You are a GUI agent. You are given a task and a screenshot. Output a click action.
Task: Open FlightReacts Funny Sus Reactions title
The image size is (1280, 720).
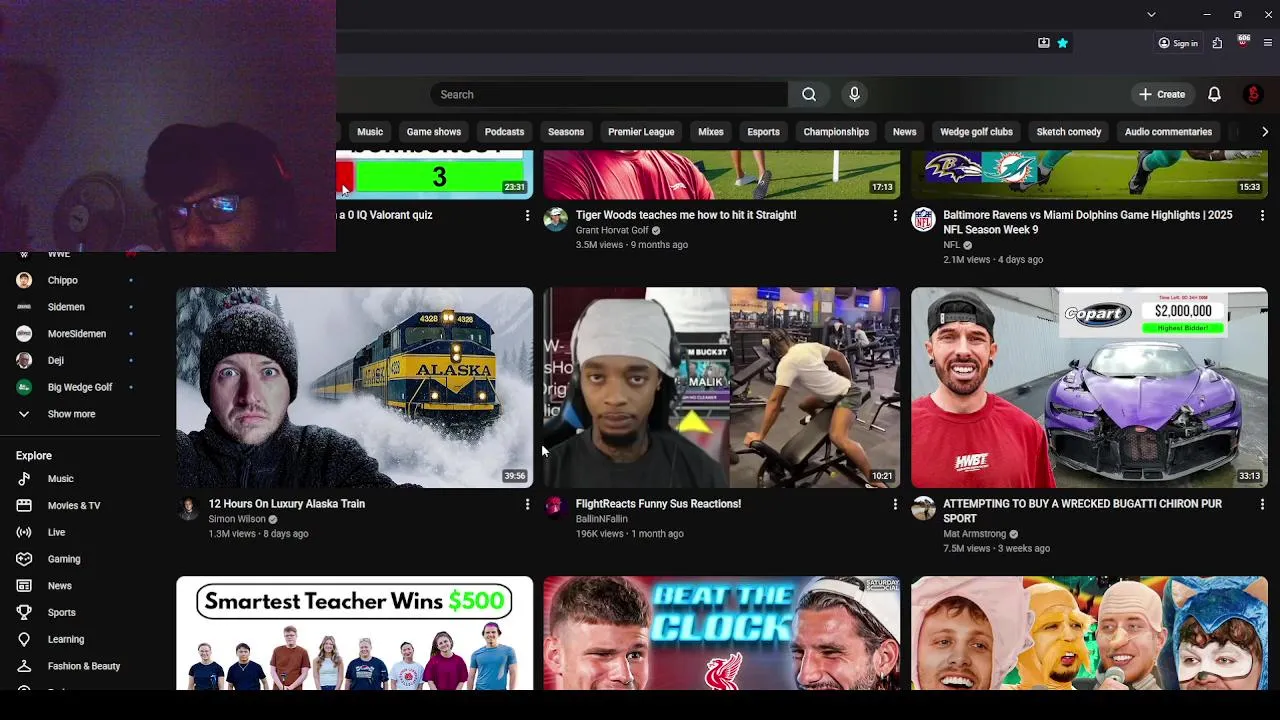(x=658, y=504)
